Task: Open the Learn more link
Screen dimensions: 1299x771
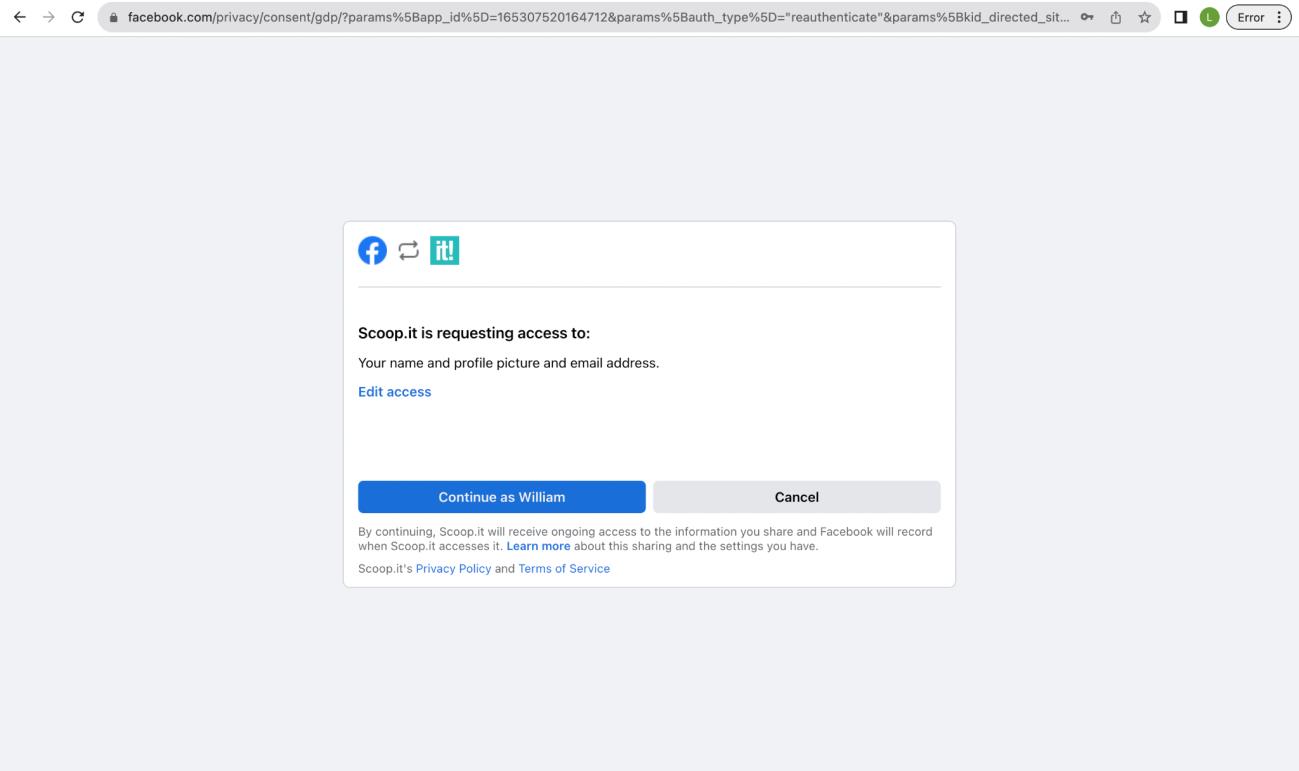Action: point(538,546)
